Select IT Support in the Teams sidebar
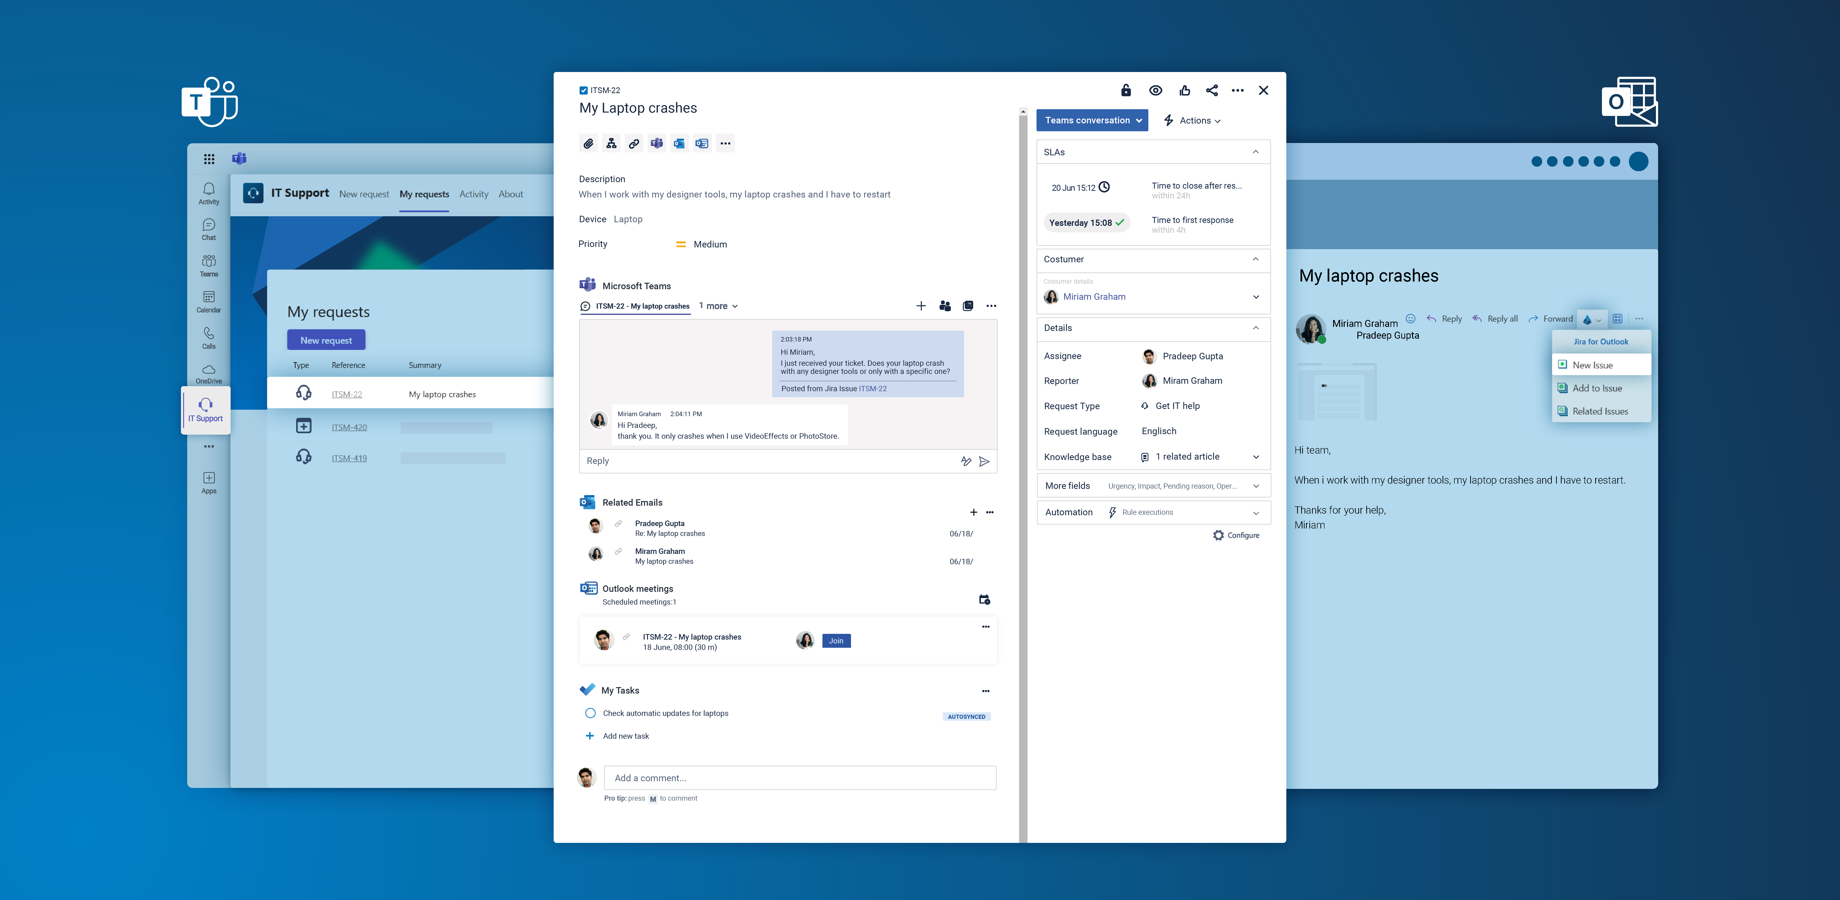 [x=206, y=410]
